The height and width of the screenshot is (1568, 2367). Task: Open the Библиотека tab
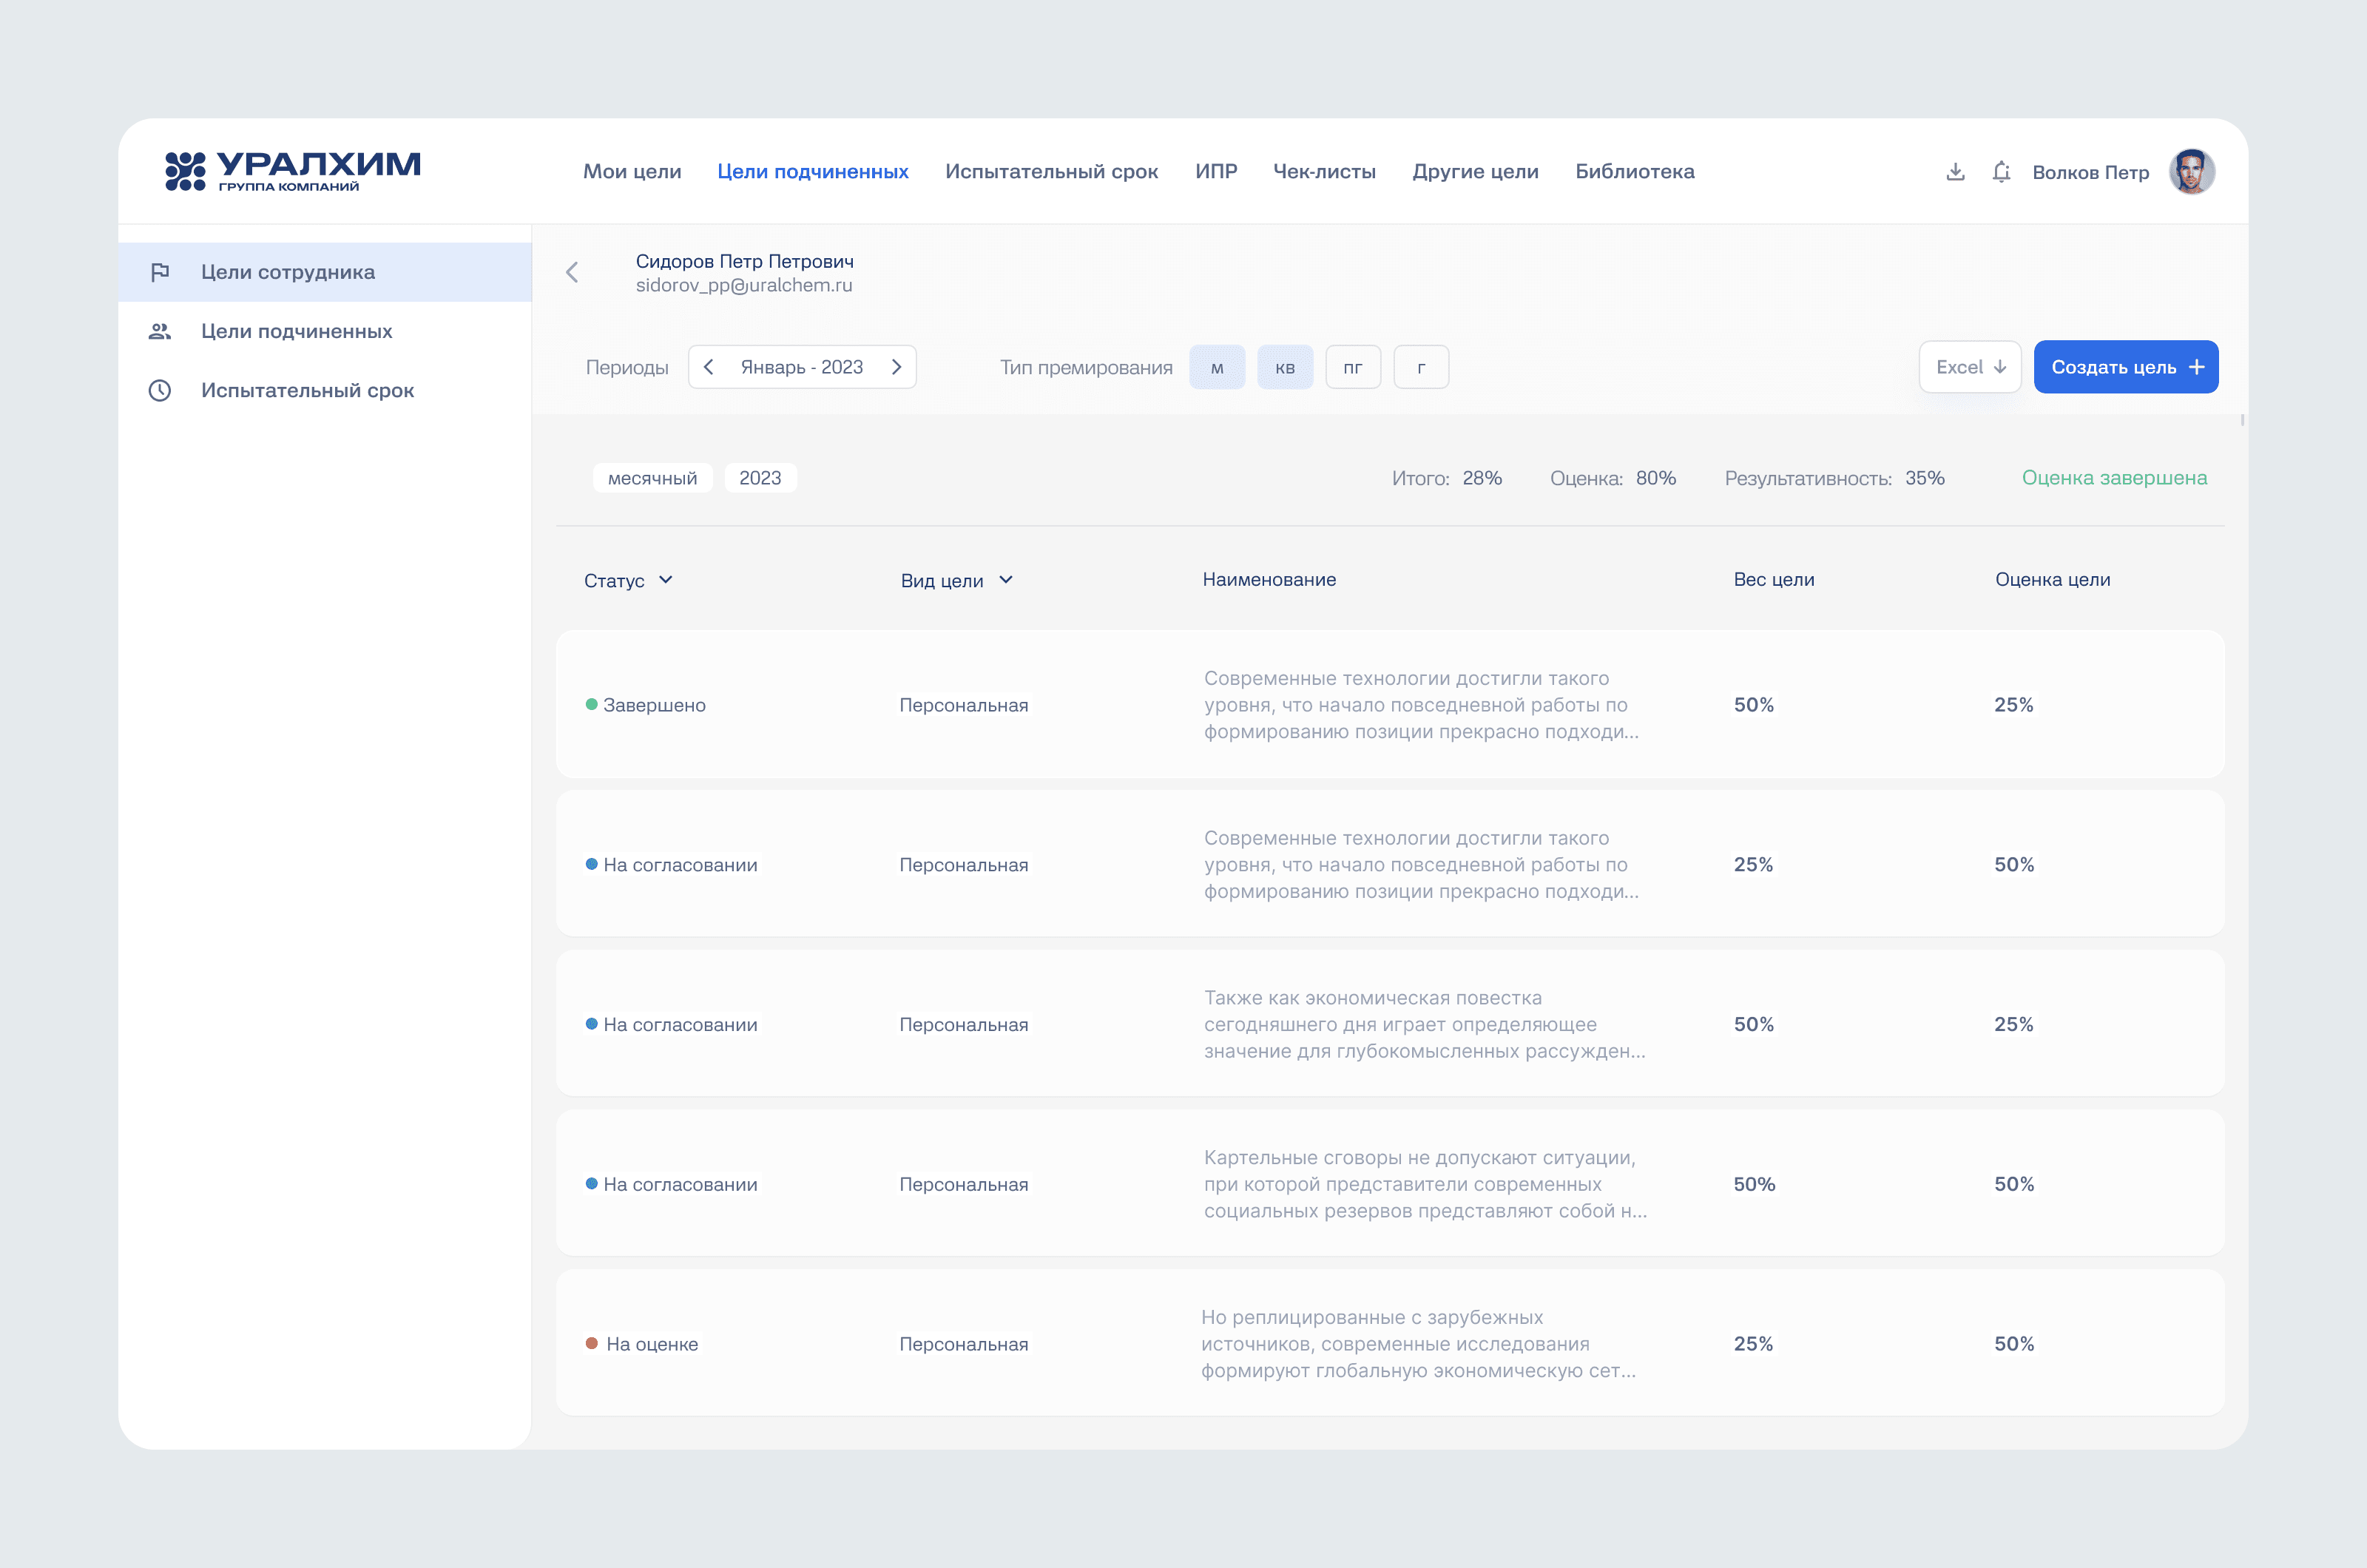click(x=1635, y=172)
